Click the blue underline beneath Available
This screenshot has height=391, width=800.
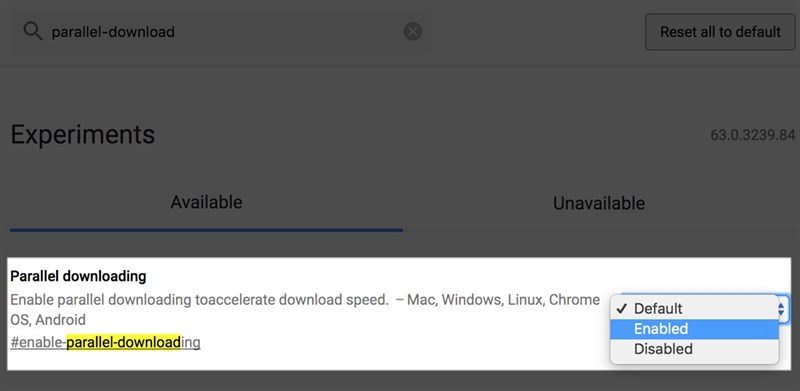[206, 230]
